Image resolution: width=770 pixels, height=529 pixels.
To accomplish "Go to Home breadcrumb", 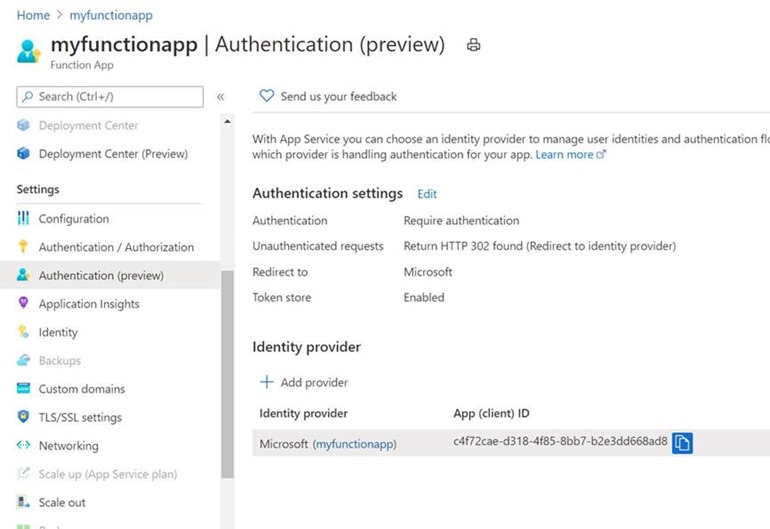I will coord(33,15).
